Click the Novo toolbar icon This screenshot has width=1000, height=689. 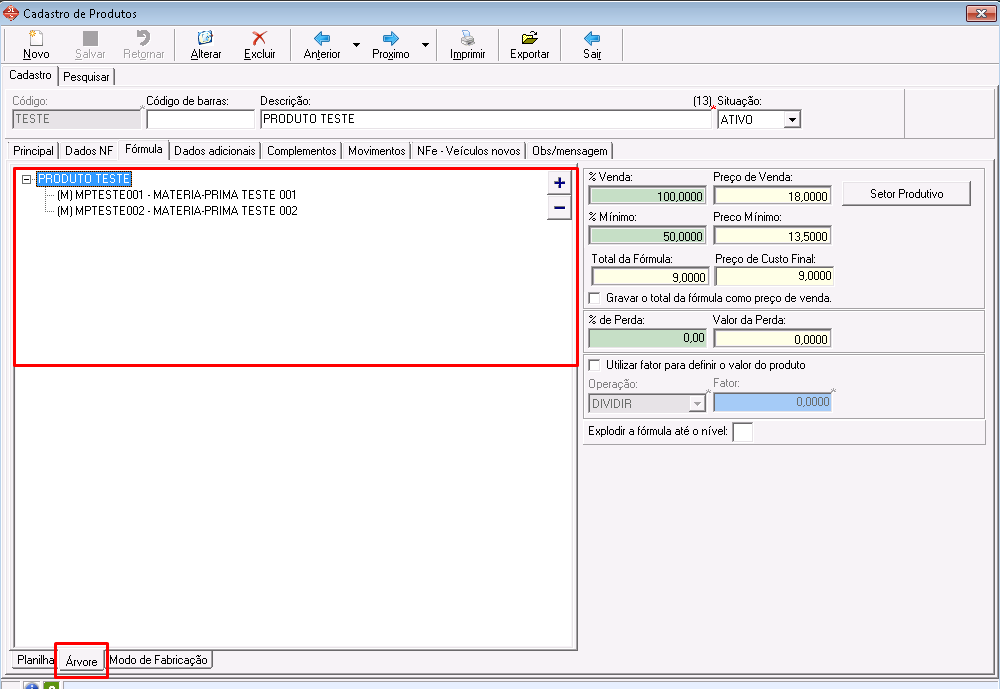[36, 38]
